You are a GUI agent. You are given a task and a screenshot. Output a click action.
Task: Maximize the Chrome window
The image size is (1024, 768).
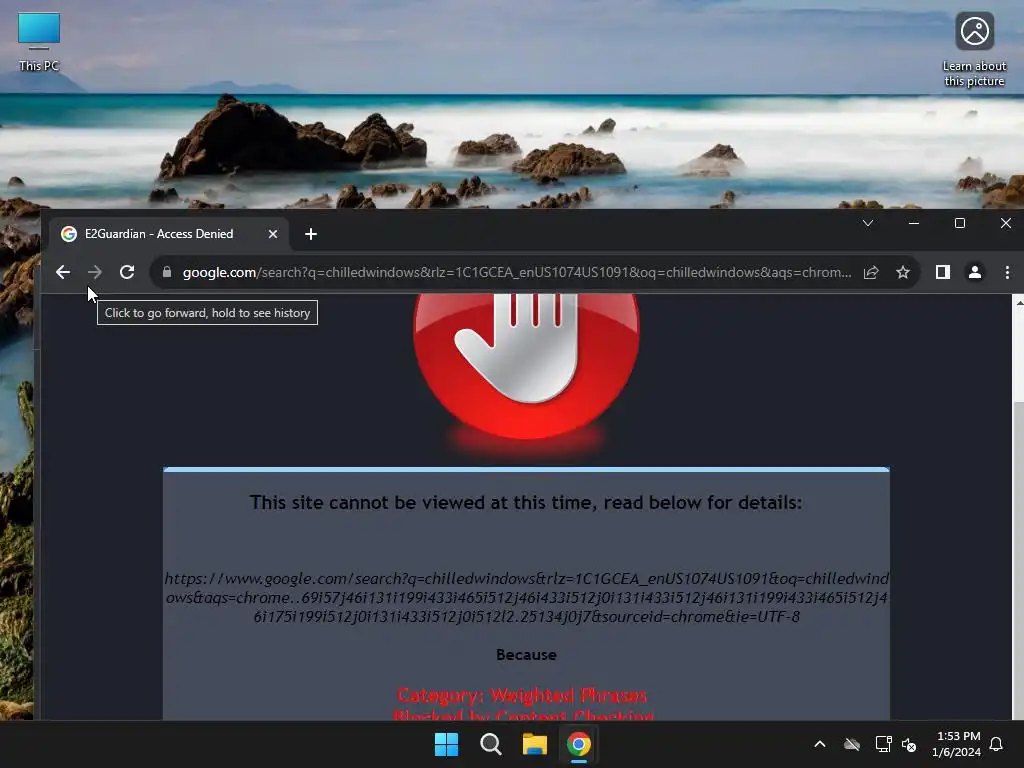959,223
